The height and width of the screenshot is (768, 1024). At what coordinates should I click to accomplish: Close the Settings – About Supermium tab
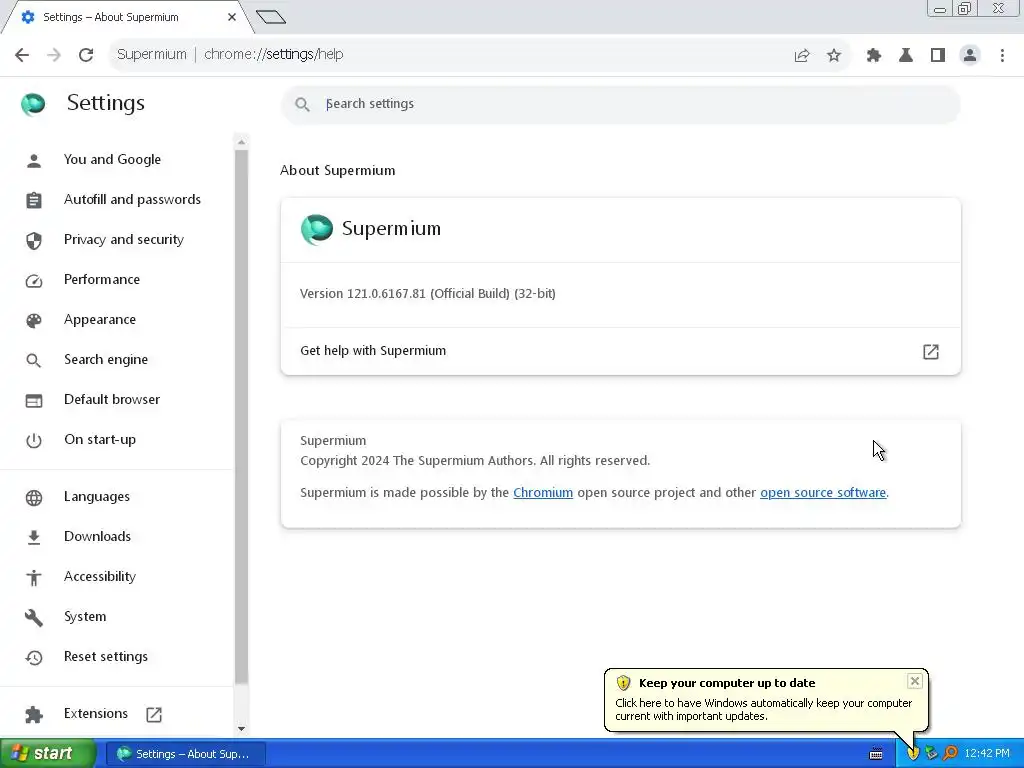tap(232, 17)
